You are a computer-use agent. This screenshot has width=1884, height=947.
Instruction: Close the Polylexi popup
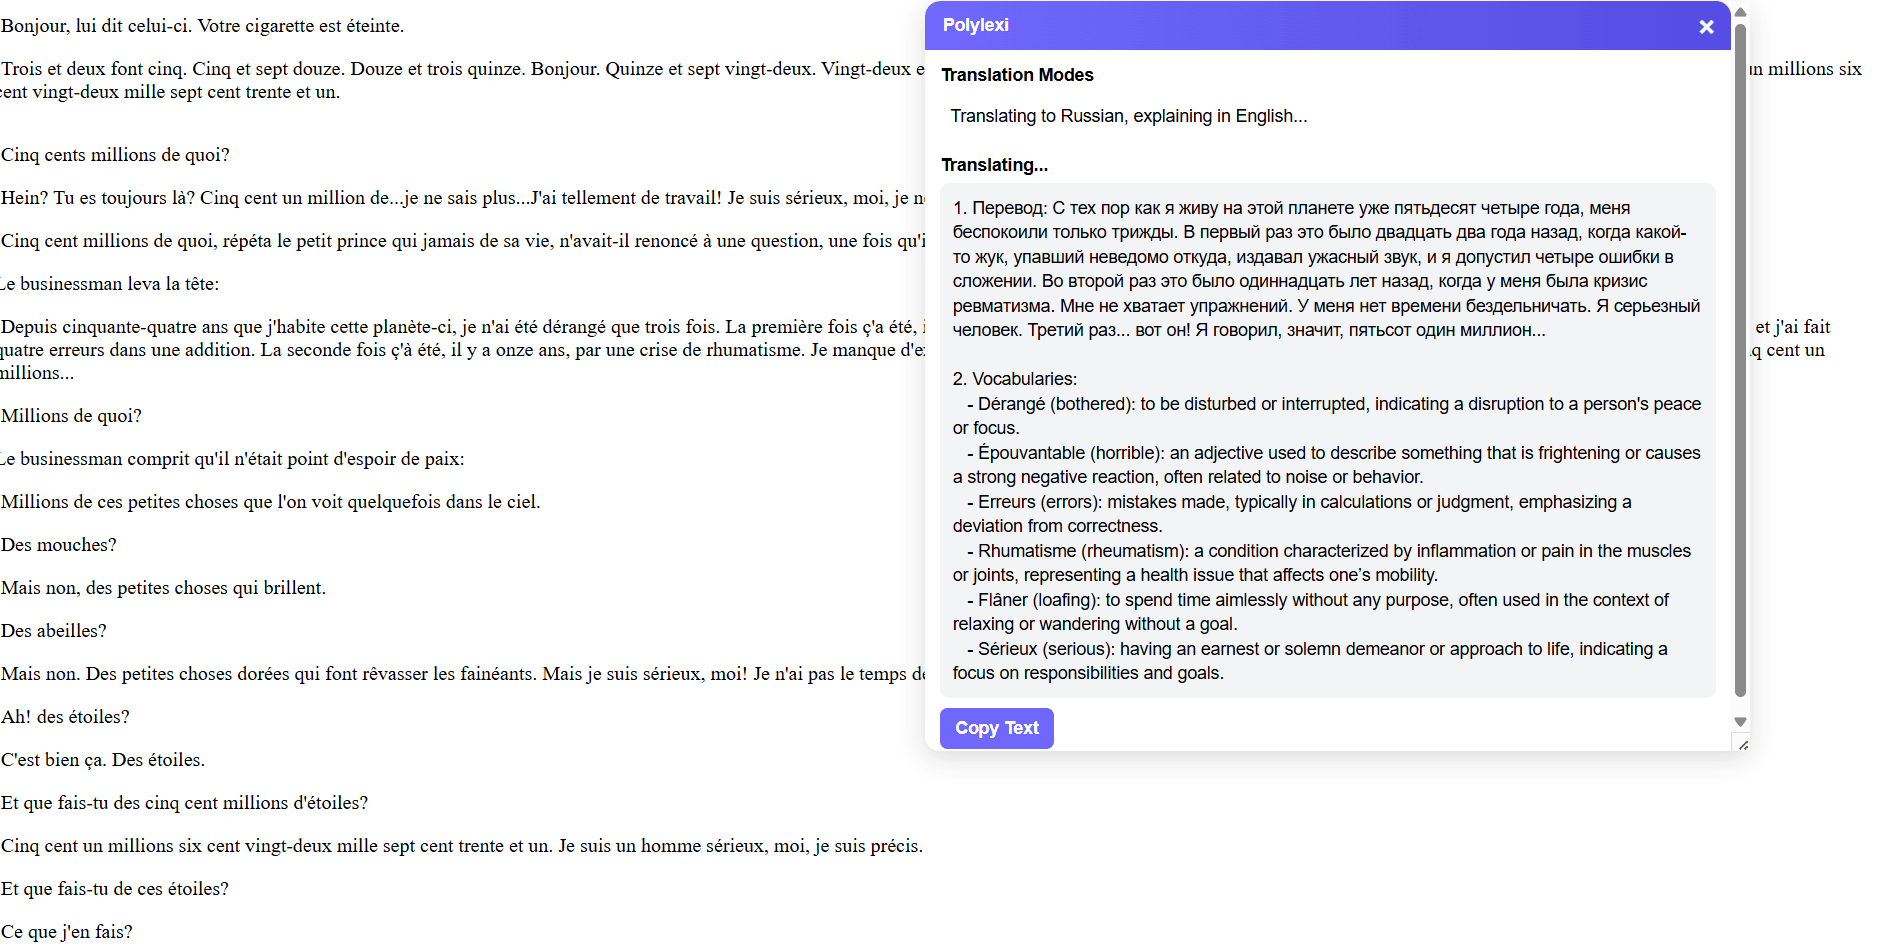1706,26
